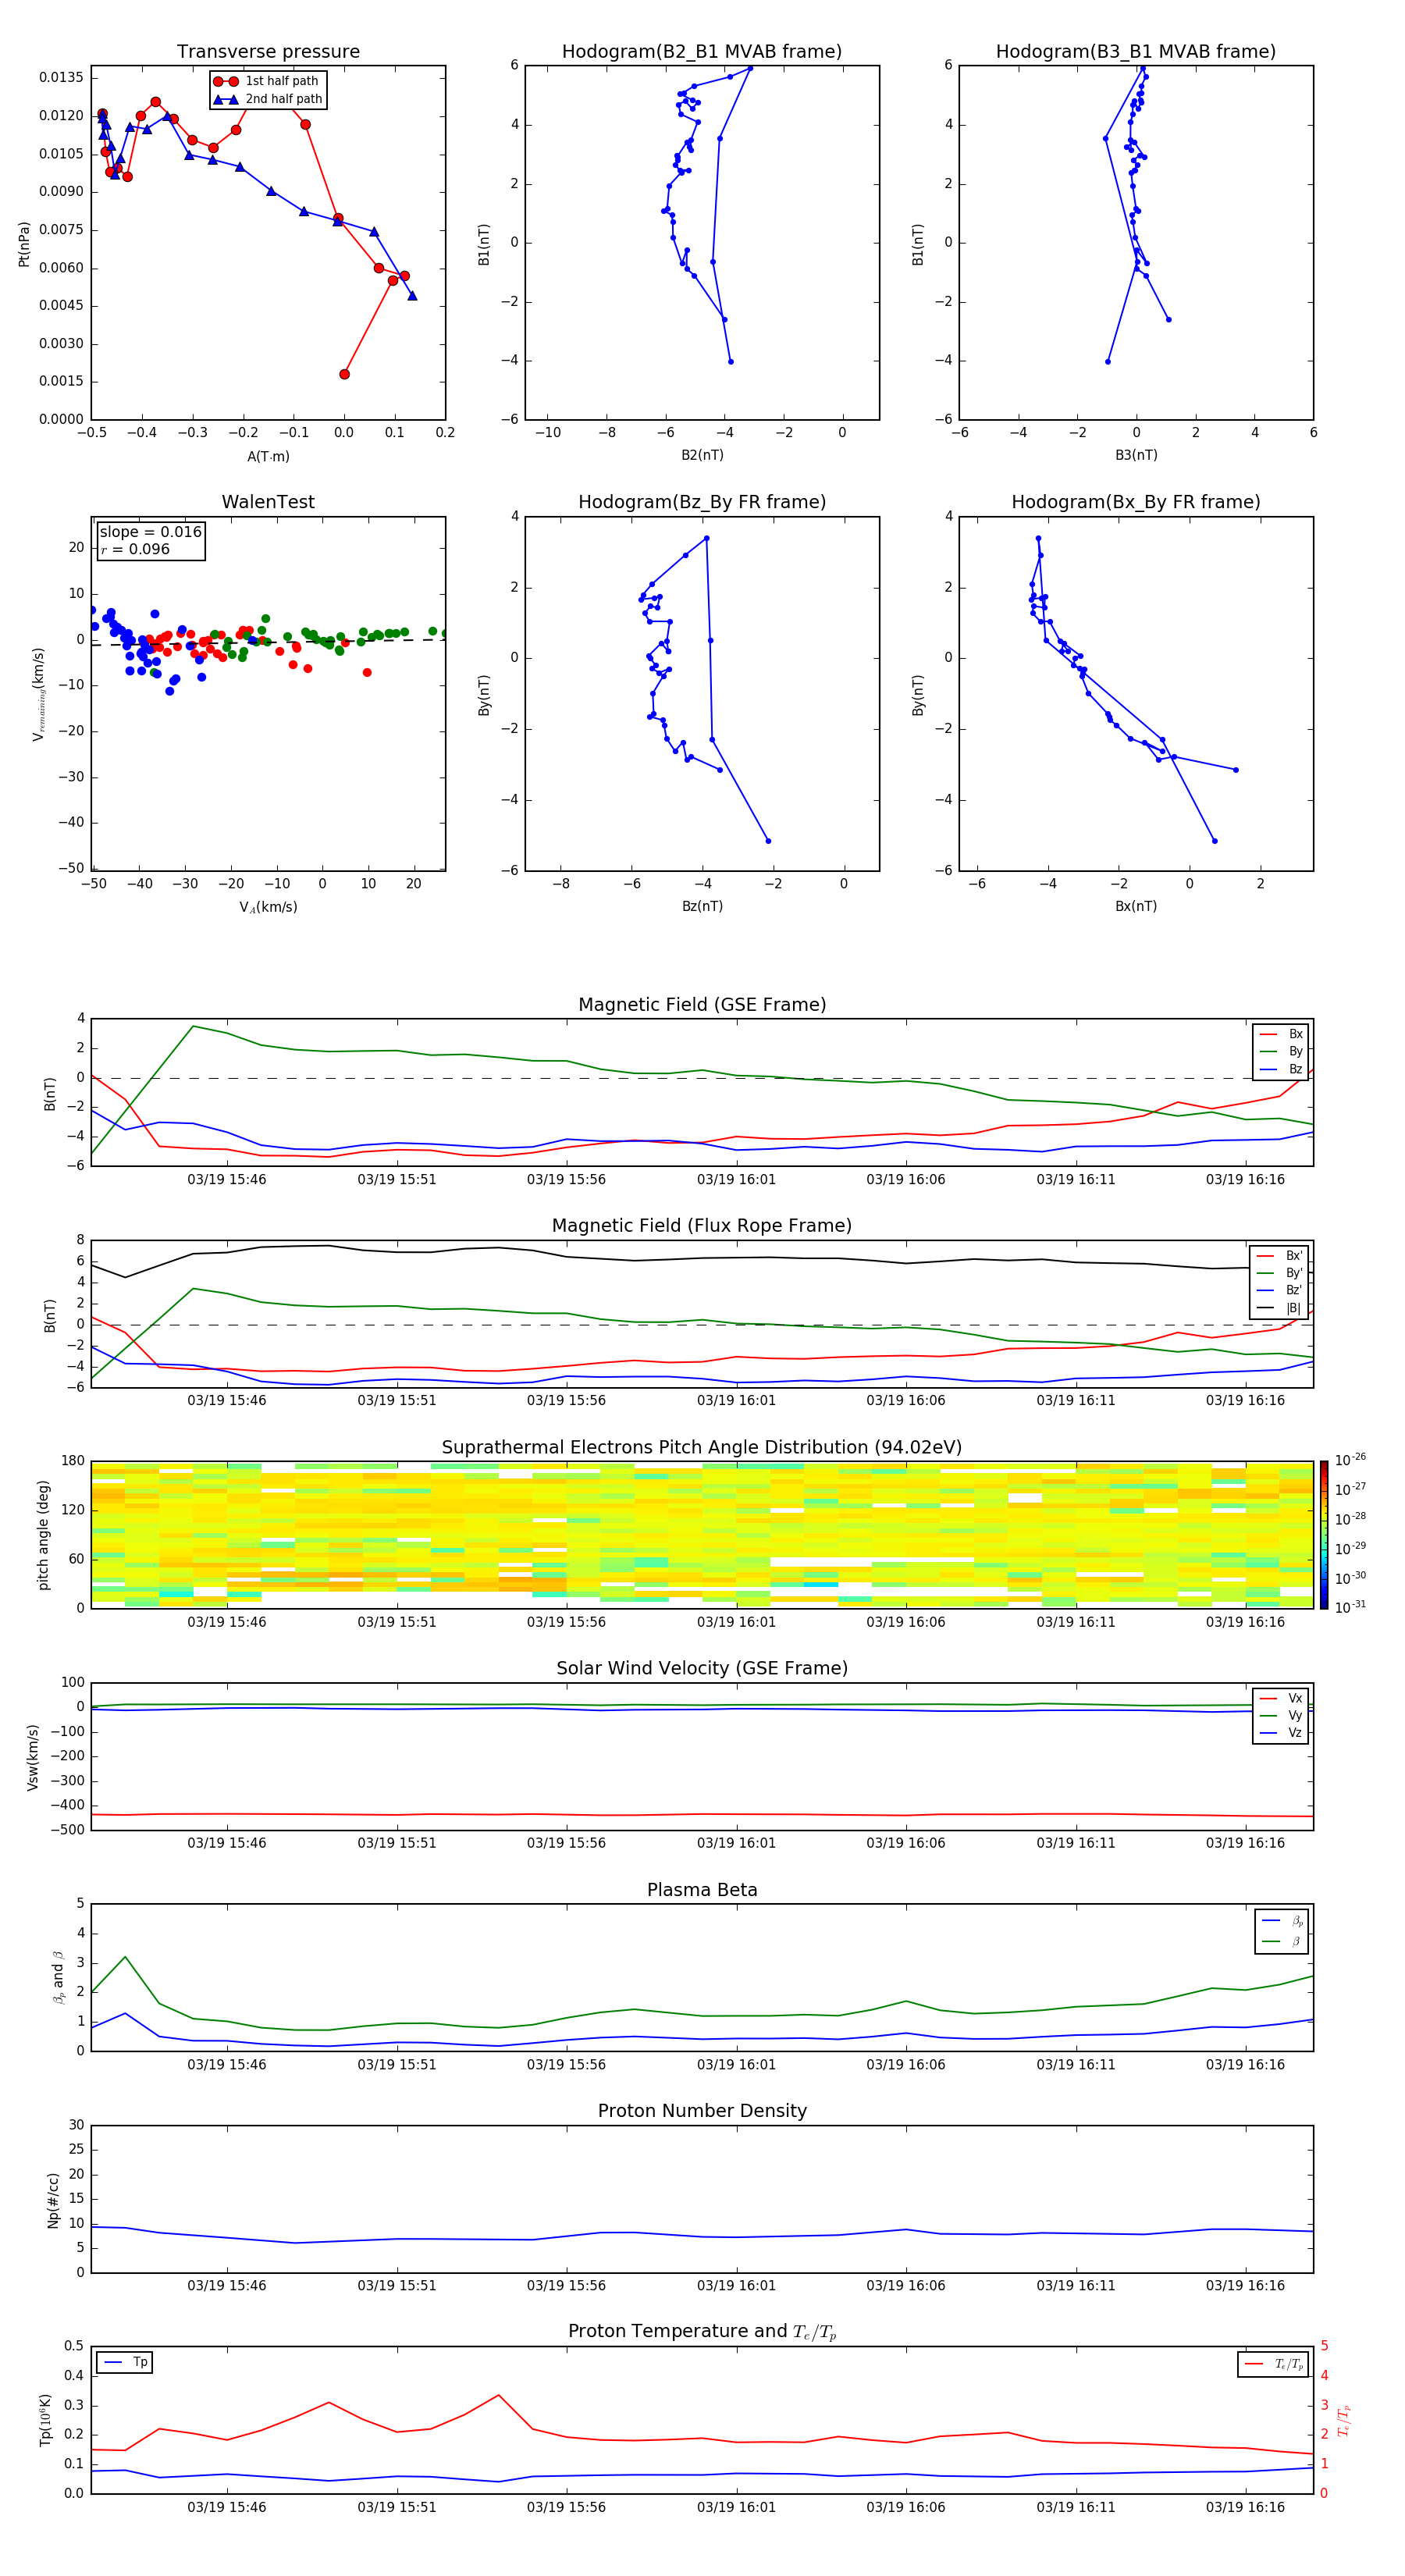
Task: Click the 'Plasma Beta' plot title
Action: click(702, 1890)
